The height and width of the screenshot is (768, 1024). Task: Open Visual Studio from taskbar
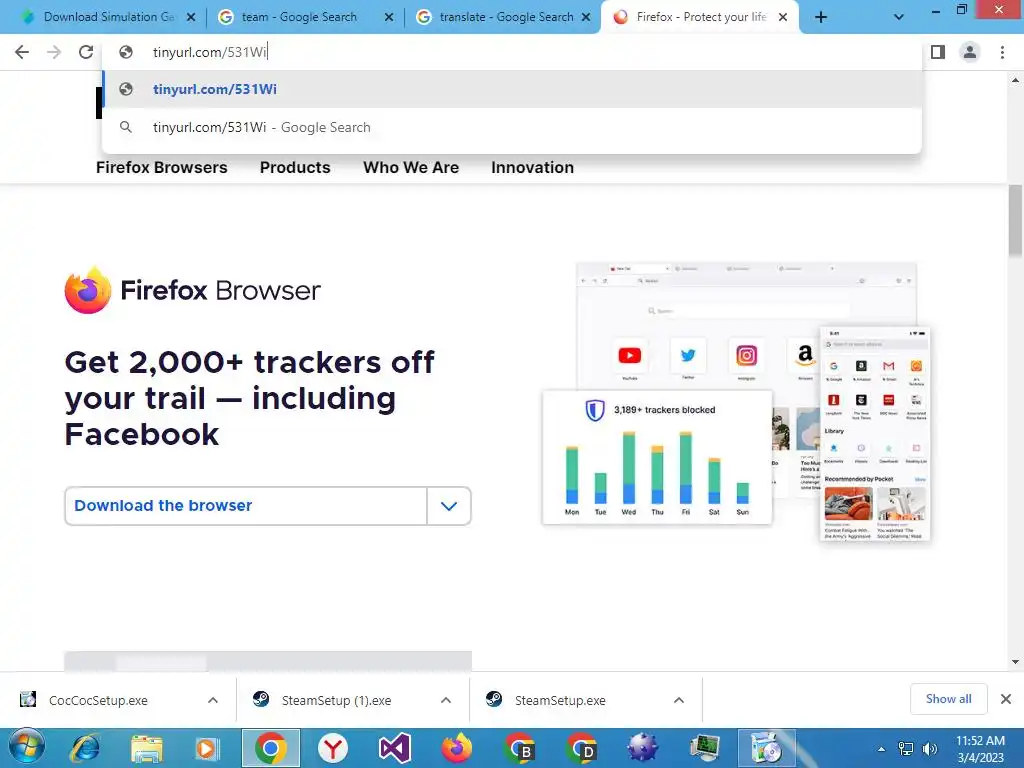point(394,748)
